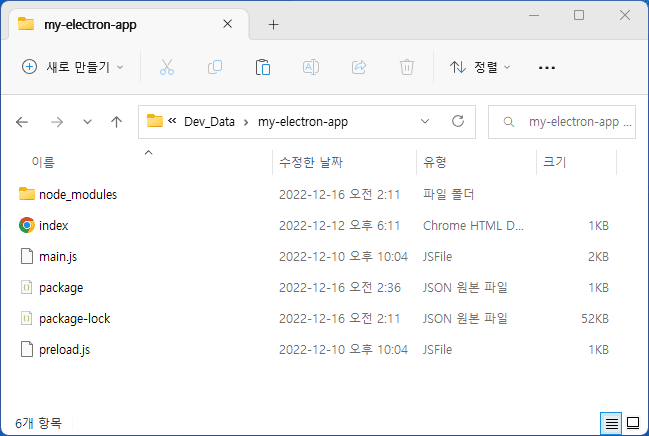Screen dimensions: 649x436
Task: Click the Delete trash can icon
Action: [x=407, y=67]
